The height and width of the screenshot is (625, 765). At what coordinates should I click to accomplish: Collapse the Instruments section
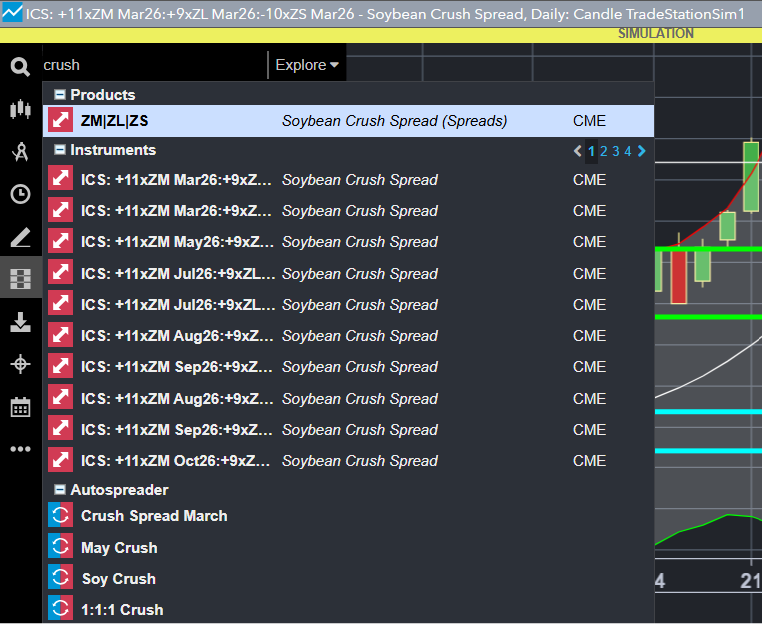click(60, 150)
